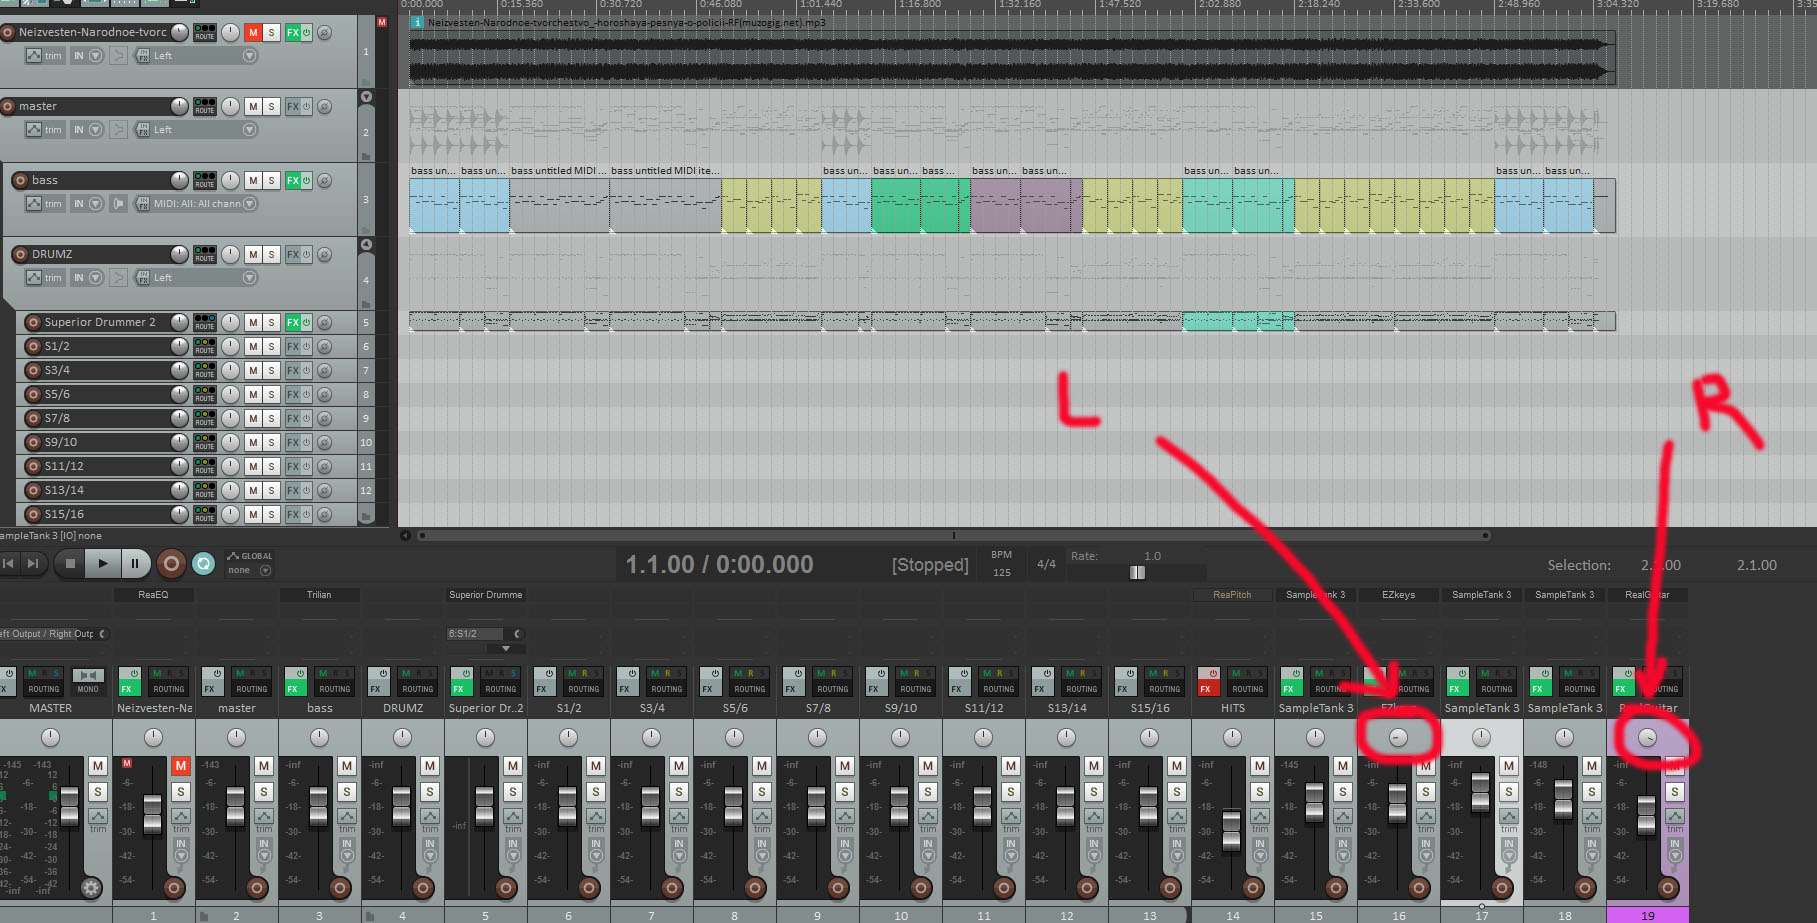
Task: Click volume knob on DRUMZ track row
Action: [x=179, y=254]
